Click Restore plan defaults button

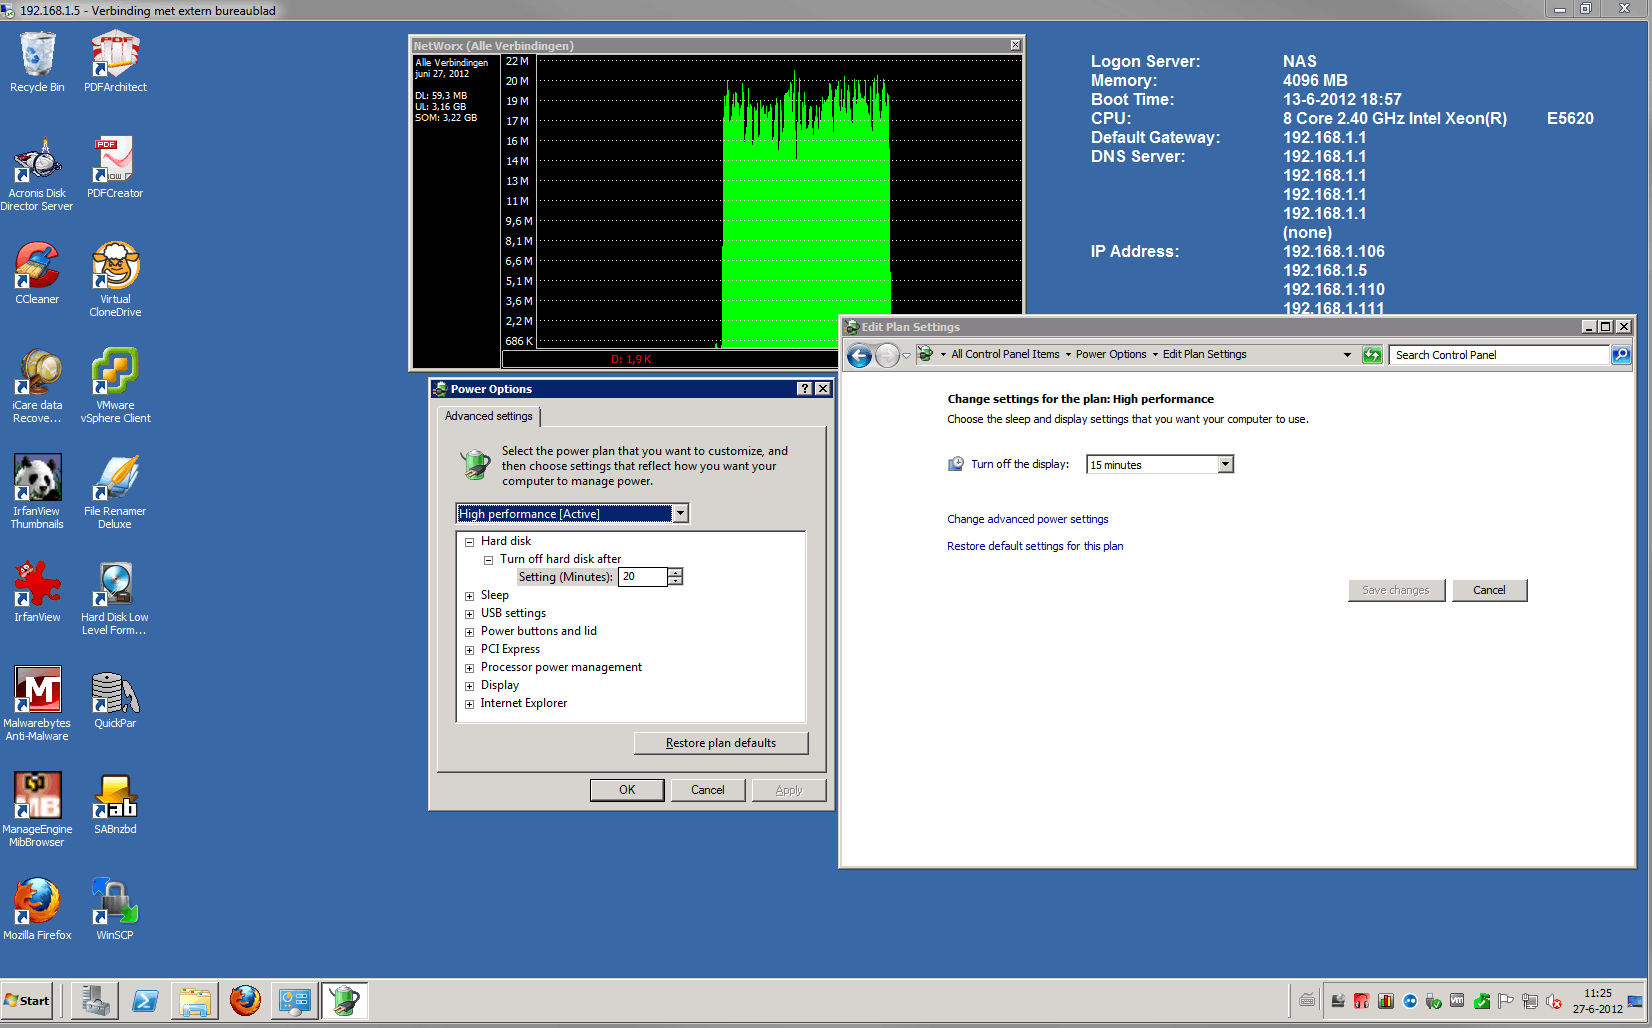click(720, 743)
